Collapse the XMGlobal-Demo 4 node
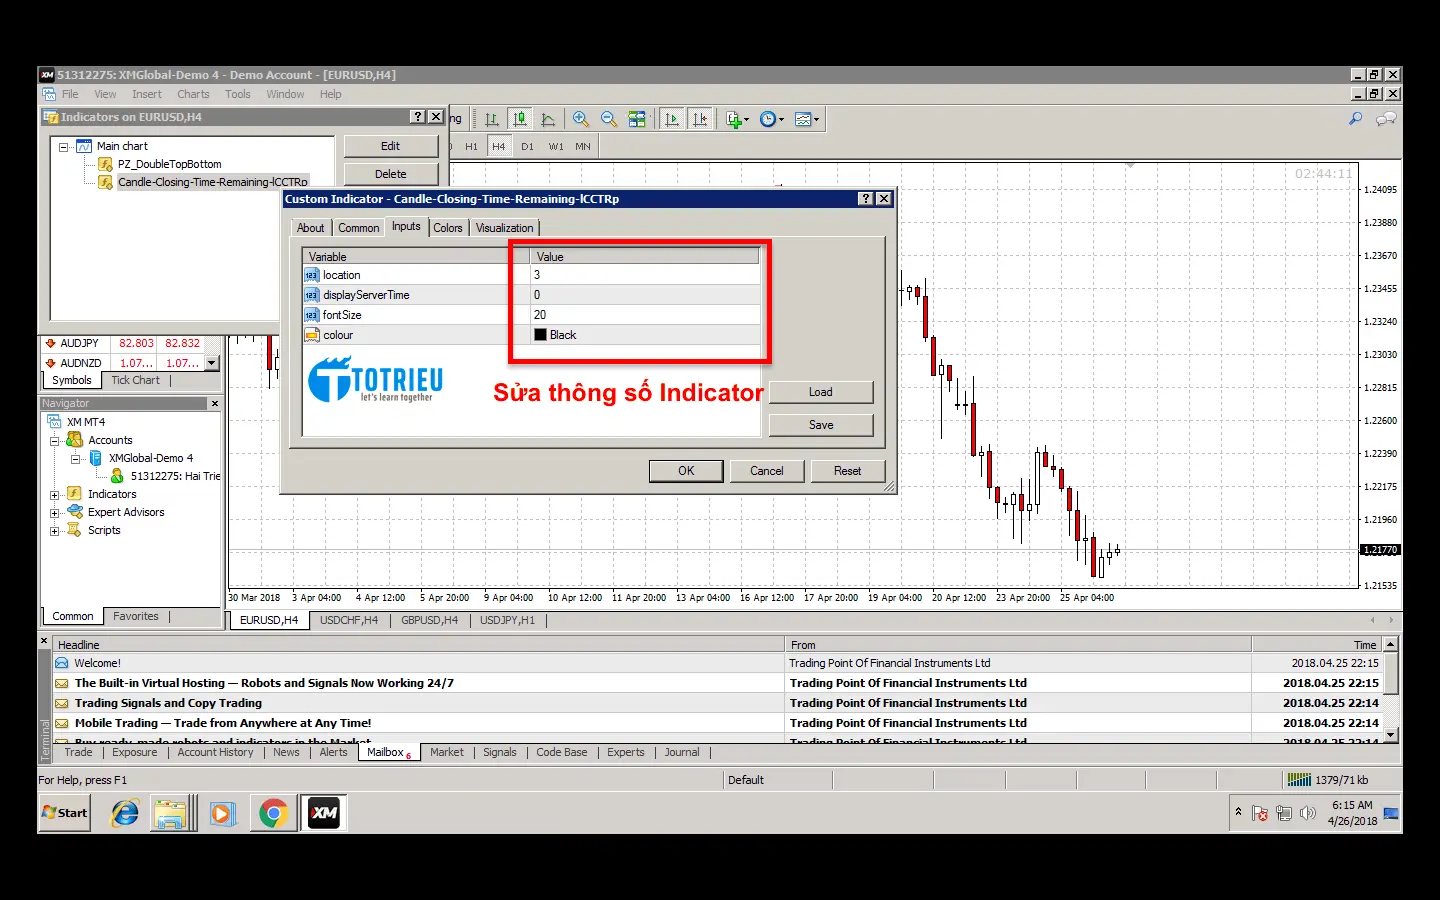 click(75, 459)
